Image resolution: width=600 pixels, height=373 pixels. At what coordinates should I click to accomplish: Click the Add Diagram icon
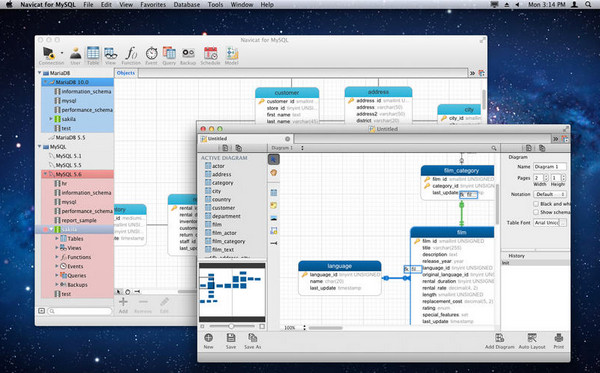[x=499, y=340]
